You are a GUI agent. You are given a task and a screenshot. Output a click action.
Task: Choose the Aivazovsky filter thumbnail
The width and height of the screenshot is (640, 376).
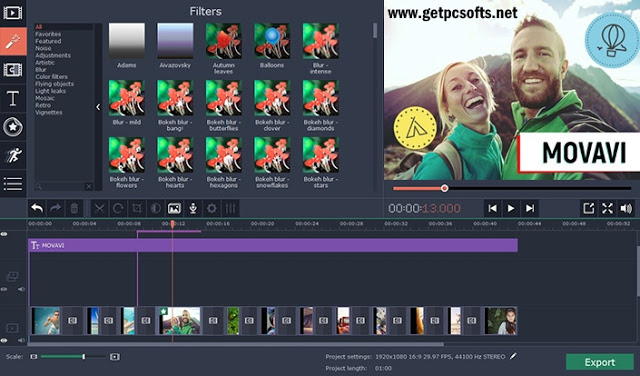pos(175,41)
